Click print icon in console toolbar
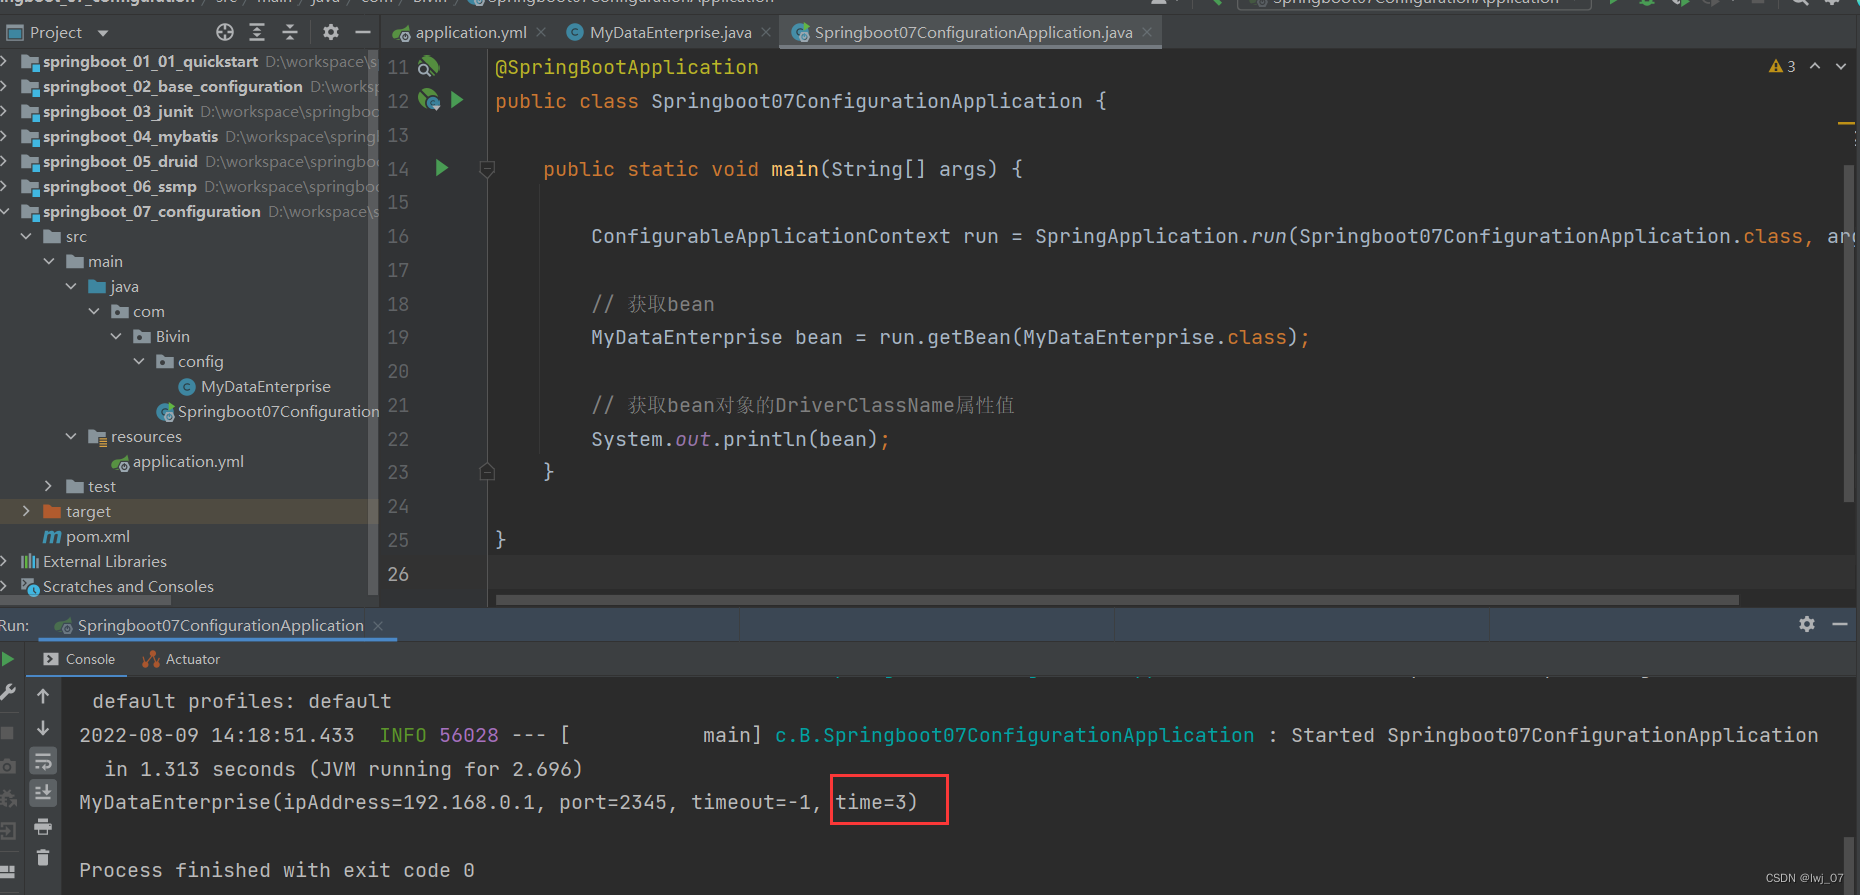 pyautogui.click(x=43, y=827)
